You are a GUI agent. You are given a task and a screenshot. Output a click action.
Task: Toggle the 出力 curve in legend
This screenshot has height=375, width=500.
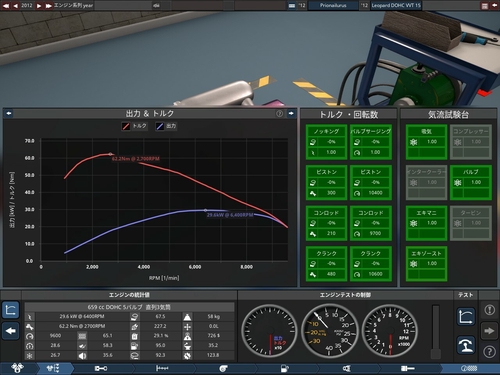(166, 126)
